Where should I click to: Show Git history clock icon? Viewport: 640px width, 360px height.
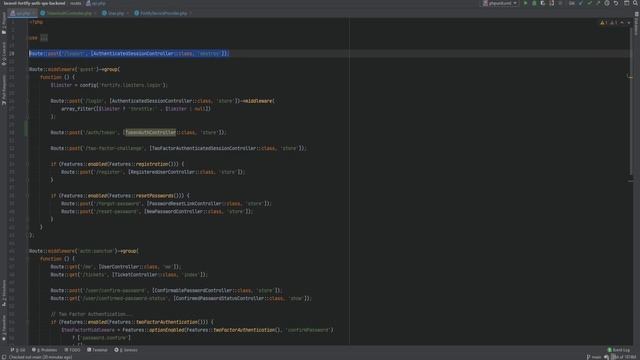coord(607,3)
